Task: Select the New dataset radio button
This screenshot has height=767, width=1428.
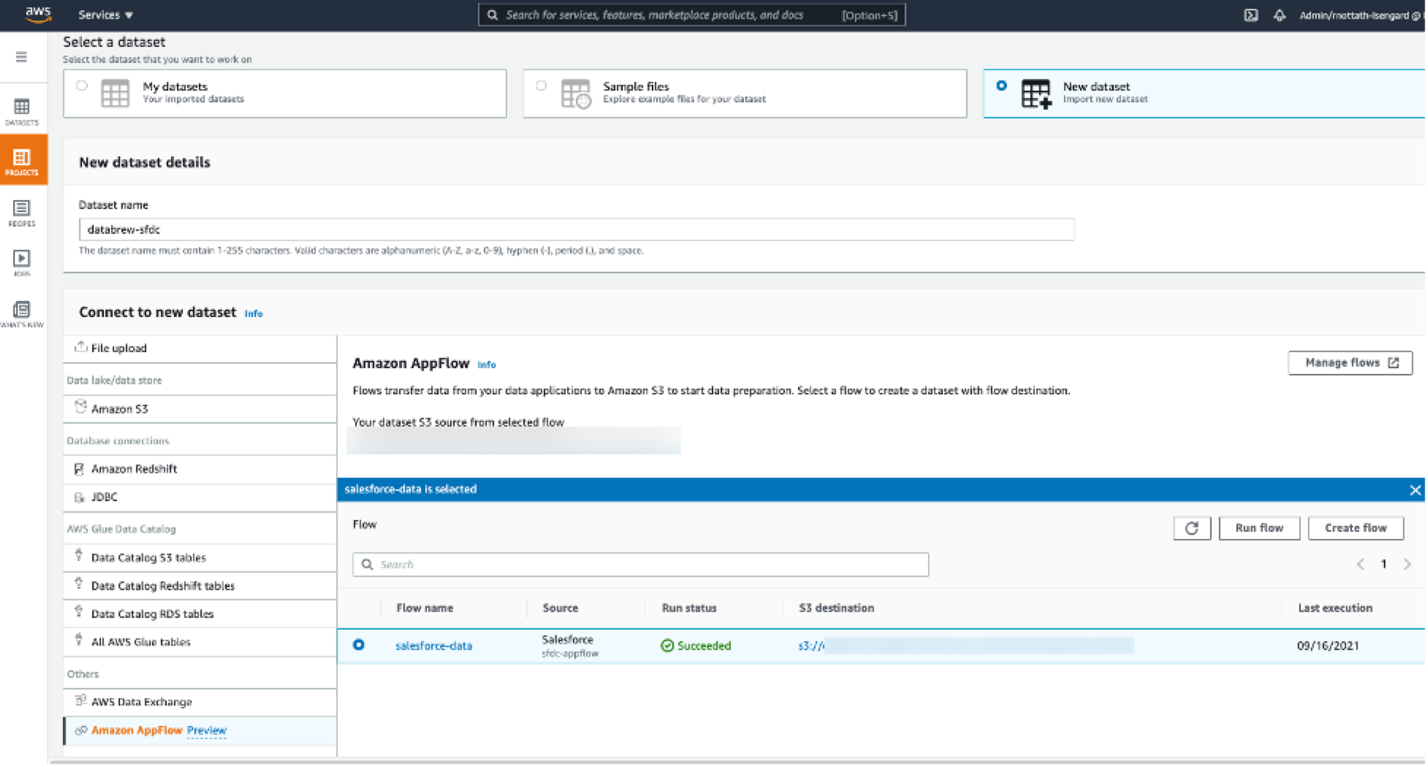Action: (x=1002, y=86)
